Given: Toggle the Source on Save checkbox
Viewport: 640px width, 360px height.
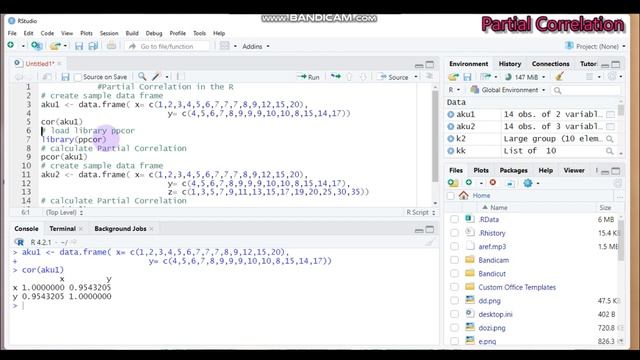Looking at the screenshot, I should pyautogui.click(x=78, y=77).
